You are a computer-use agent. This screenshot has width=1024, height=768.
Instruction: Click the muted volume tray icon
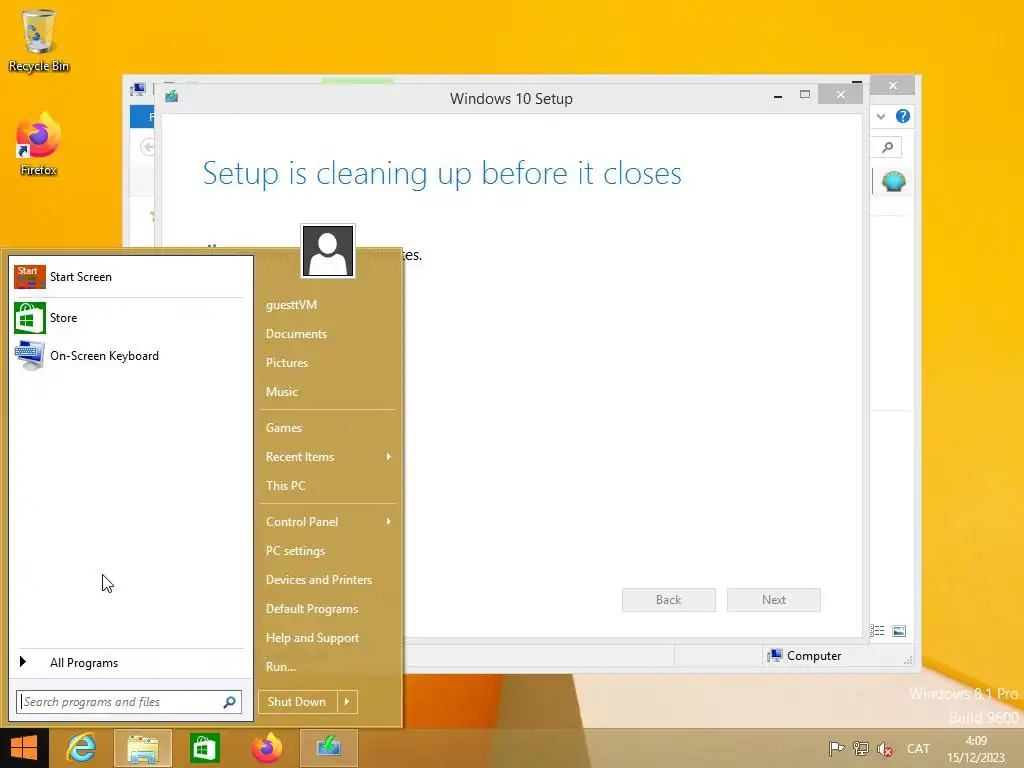(x=885, y=749)
